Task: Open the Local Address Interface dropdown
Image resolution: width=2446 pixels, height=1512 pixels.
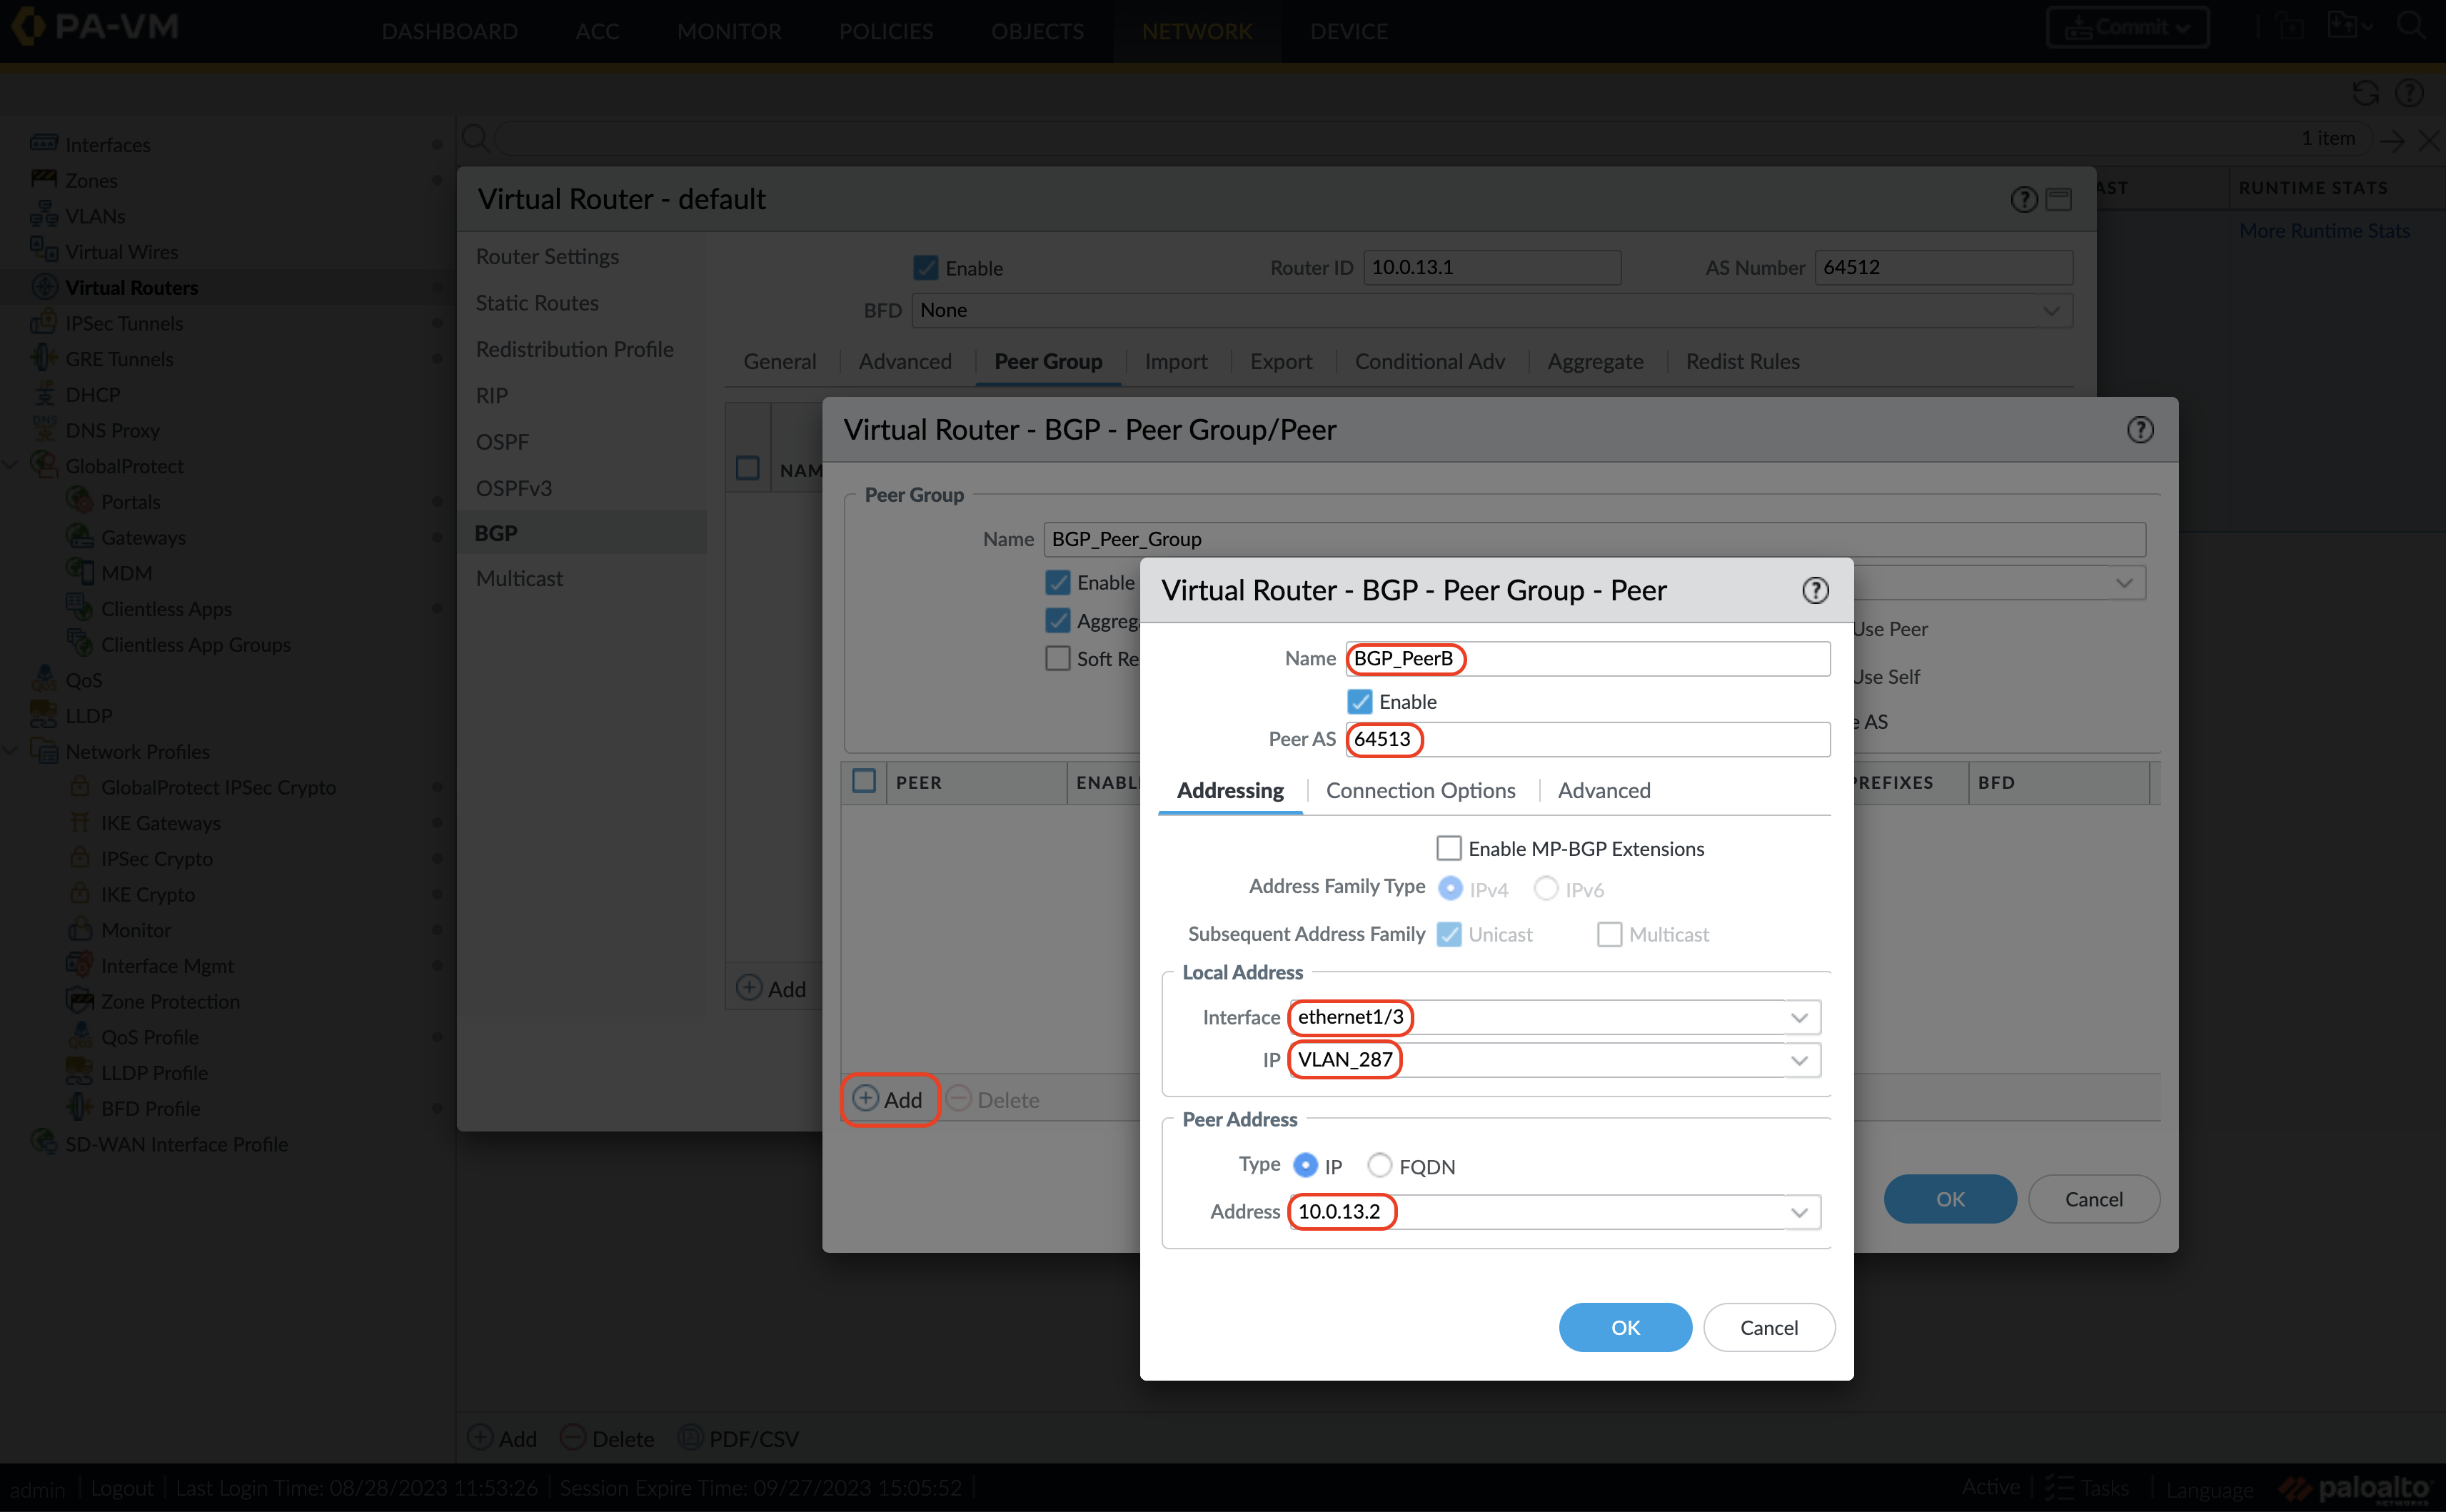Action: tap(1799, 1017)
